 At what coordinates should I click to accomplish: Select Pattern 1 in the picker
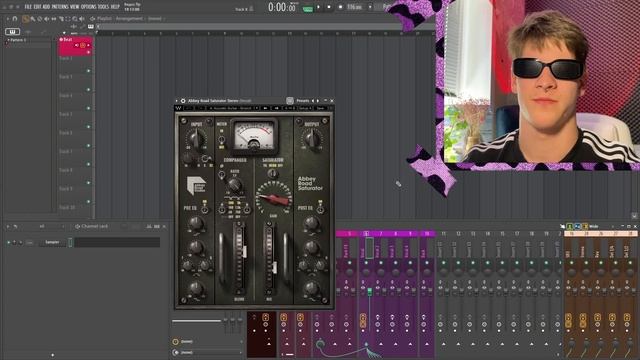tap(18, 40)
